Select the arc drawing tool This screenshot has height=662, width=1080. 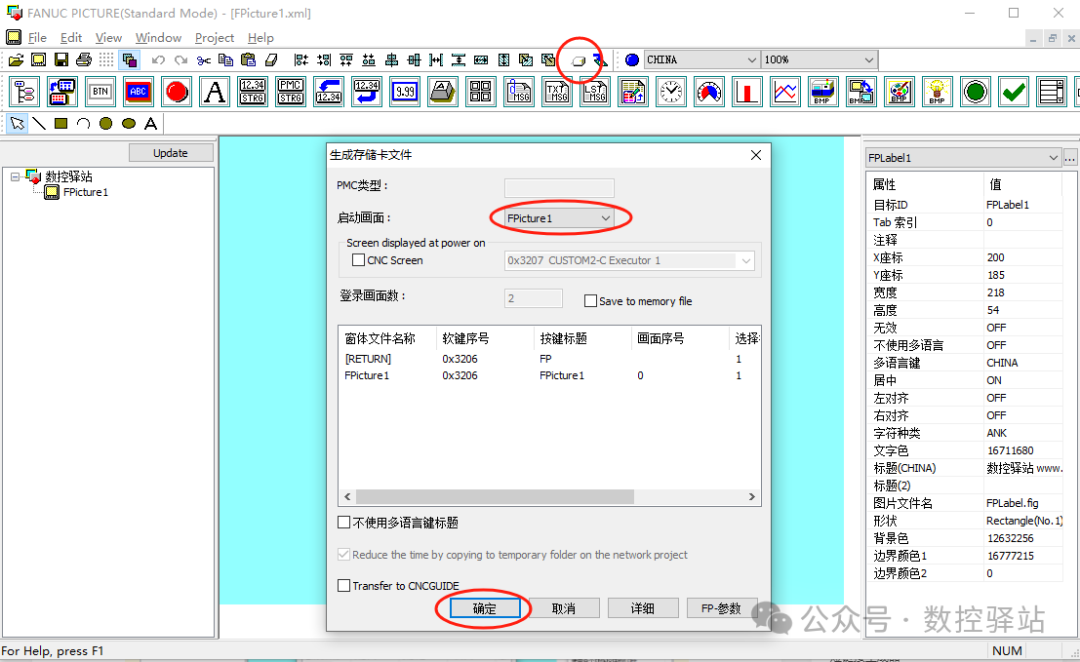click(x=83, y=123)
